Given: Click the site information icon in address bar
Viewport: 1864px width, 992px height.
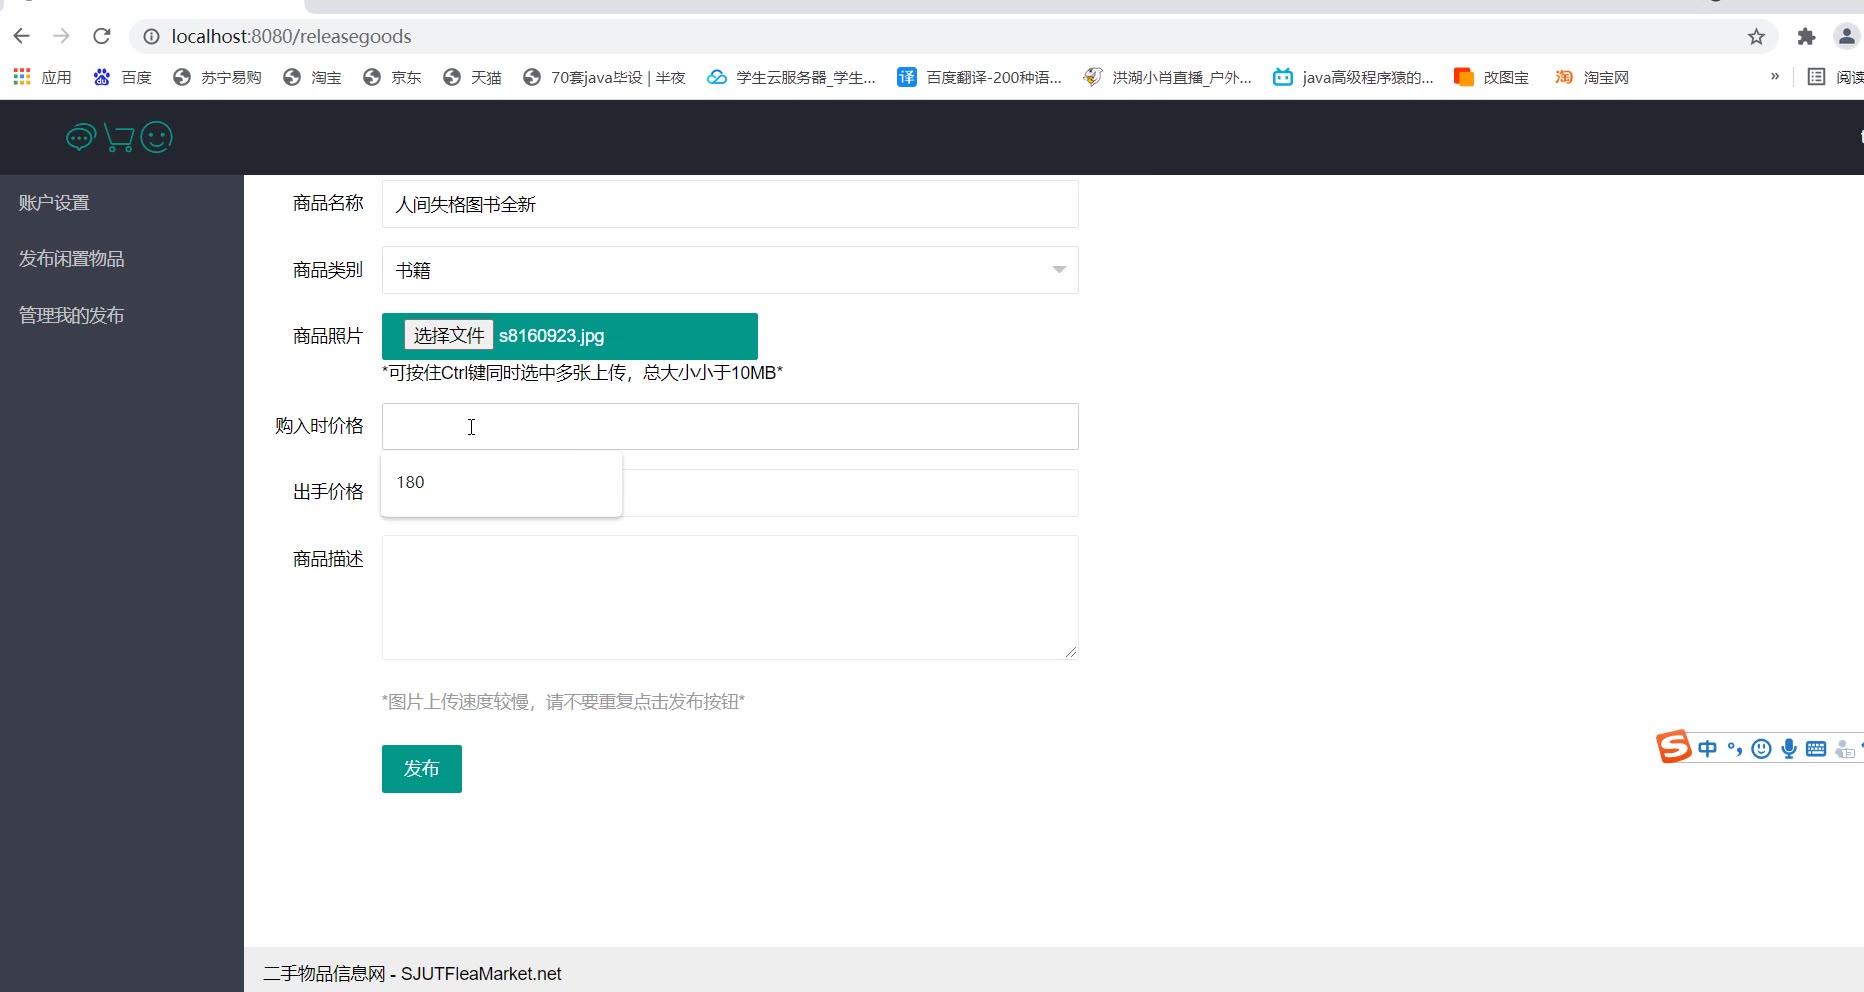Looking at the screenshot, I should pos(151,37).
